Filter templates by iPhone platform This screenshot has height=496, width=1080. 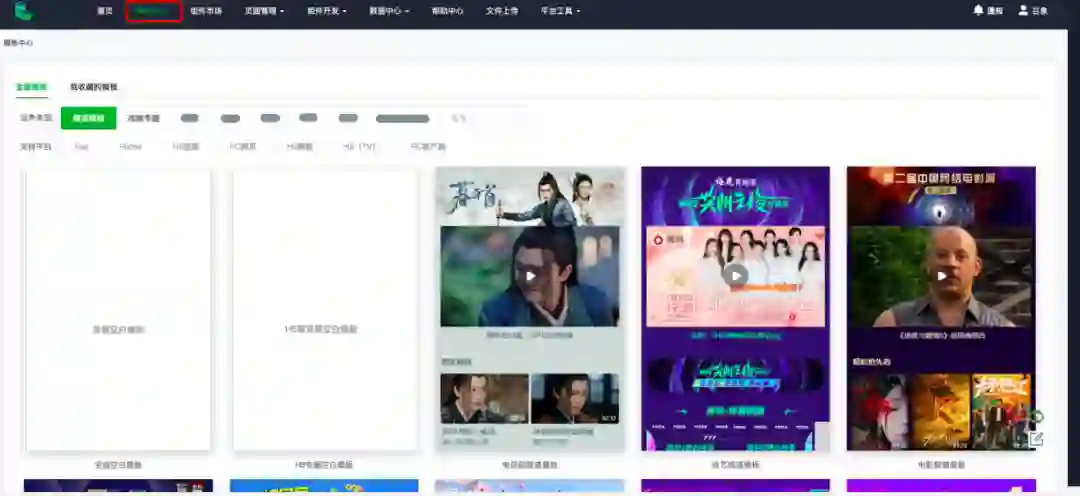130,147
